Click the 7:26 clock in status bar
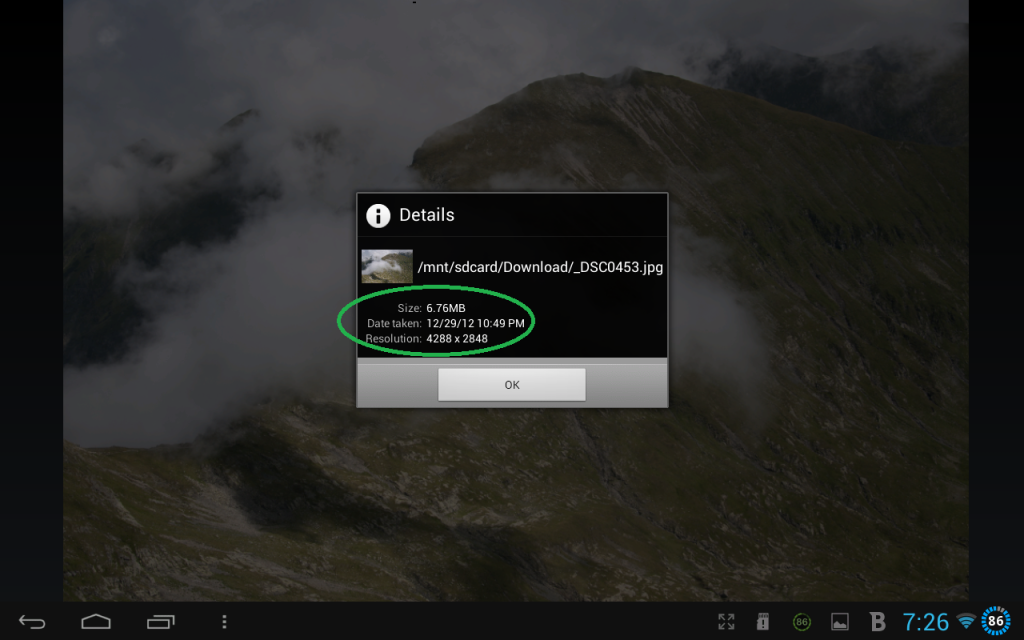 coord(925,622)
